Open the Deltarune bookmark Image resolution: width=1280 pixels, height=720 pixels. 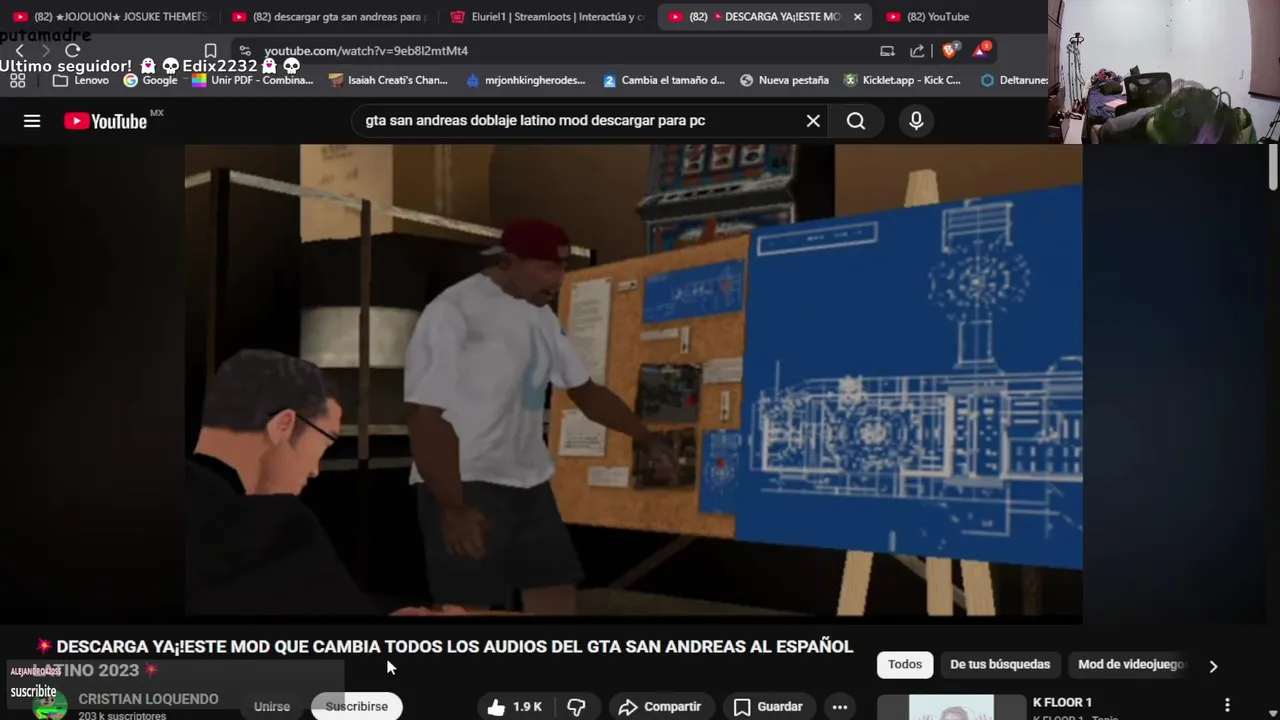pos(1014,80)
